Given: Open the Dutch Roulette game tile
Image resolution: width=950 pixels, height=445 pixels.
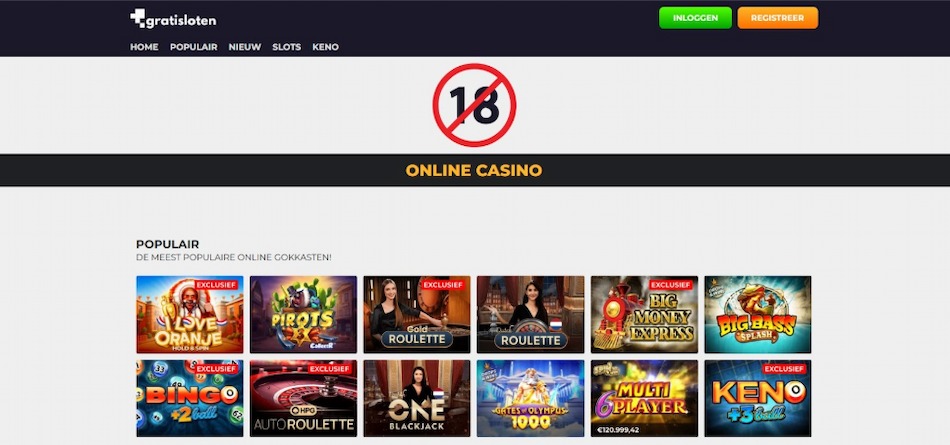Looking at the screenshot, I should 531,315.
